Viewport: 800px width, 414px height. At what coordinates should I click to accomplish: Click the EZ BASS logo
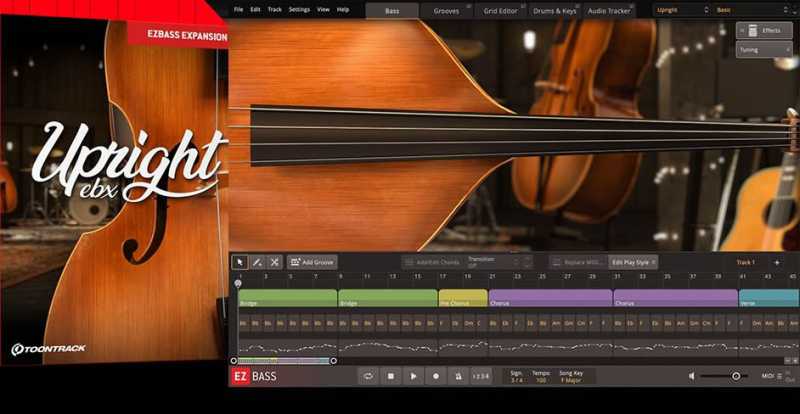click(x=255, y=377)
